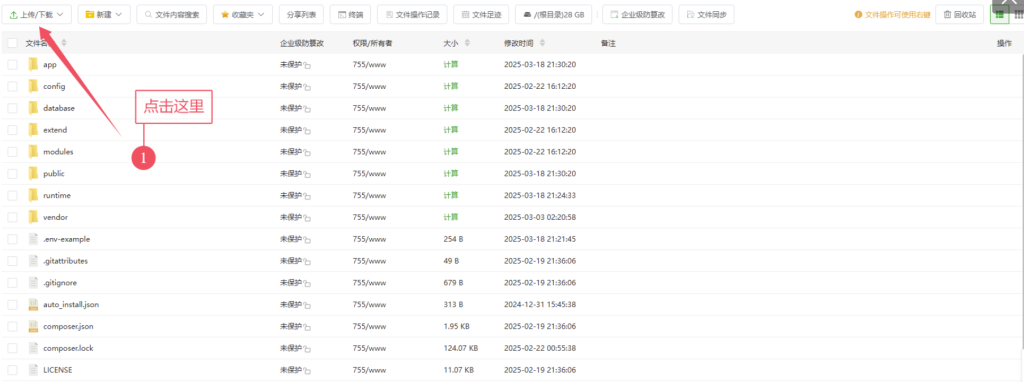
Task: View 文件操作记录 log
Action: pos(412,14)
